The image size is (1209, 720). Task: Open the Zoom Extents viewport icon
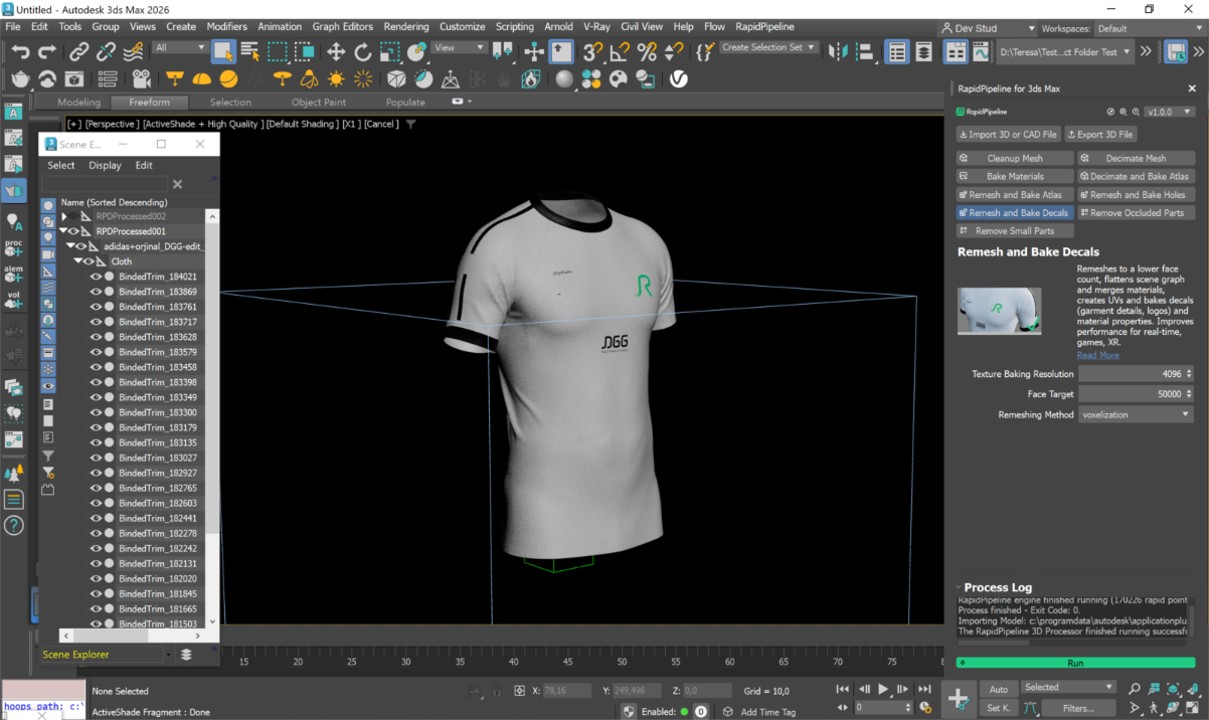tap(1172, 689)
